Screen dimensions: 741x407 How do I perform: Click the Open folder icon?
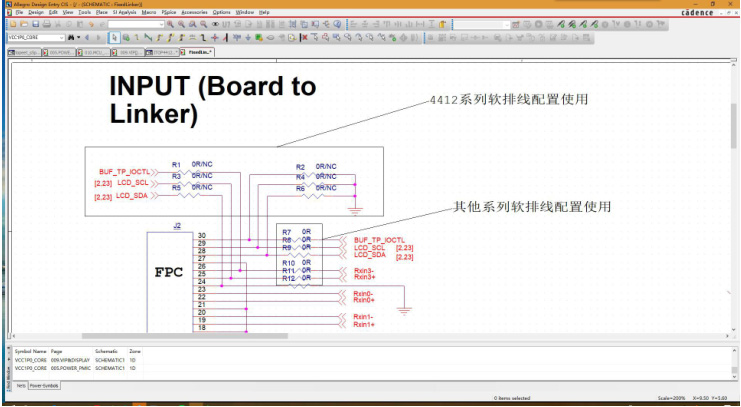pyautogui.click(x=24, y=24)
